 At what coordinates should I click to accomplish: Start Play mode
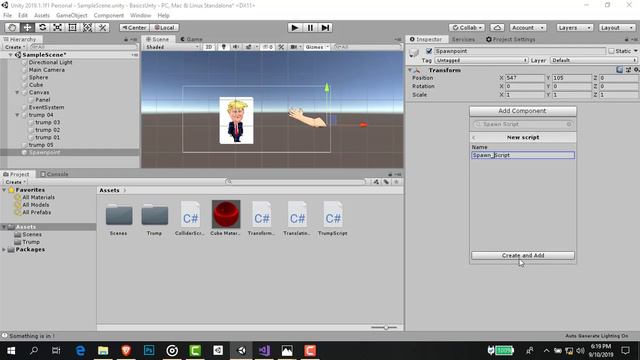295,27
